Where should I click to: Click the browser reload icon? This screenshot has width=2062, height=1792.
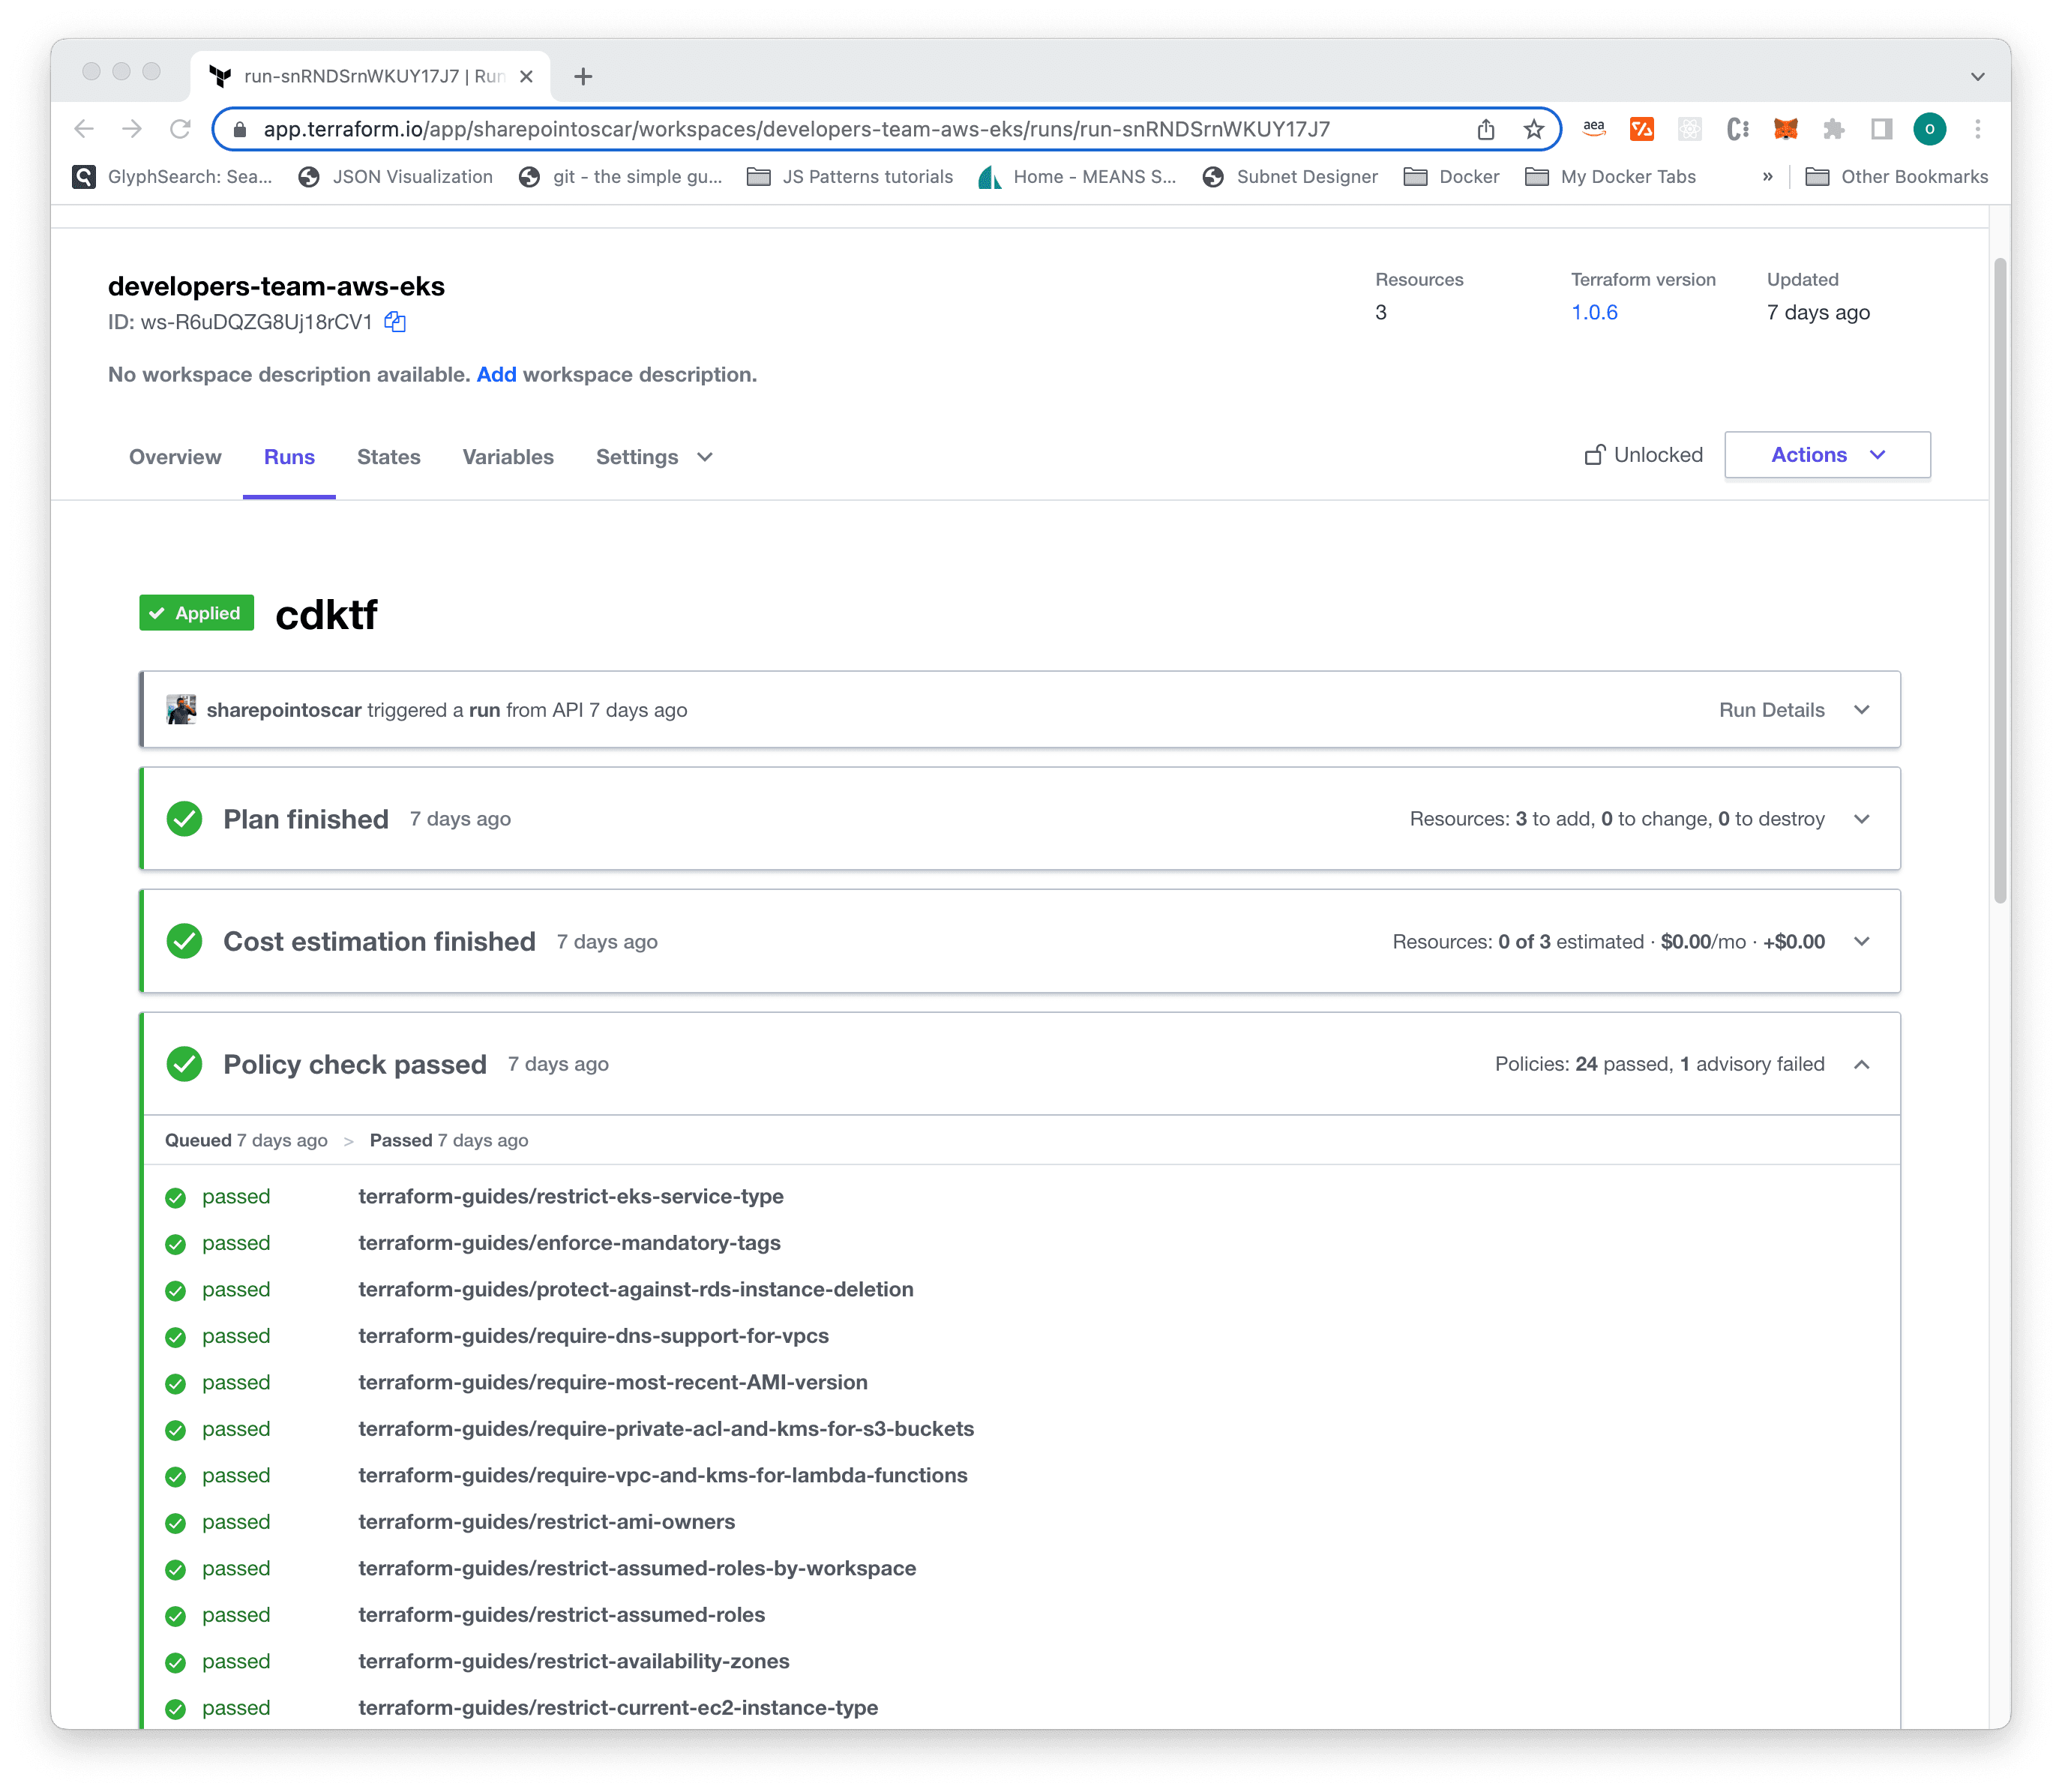(180, 129)
